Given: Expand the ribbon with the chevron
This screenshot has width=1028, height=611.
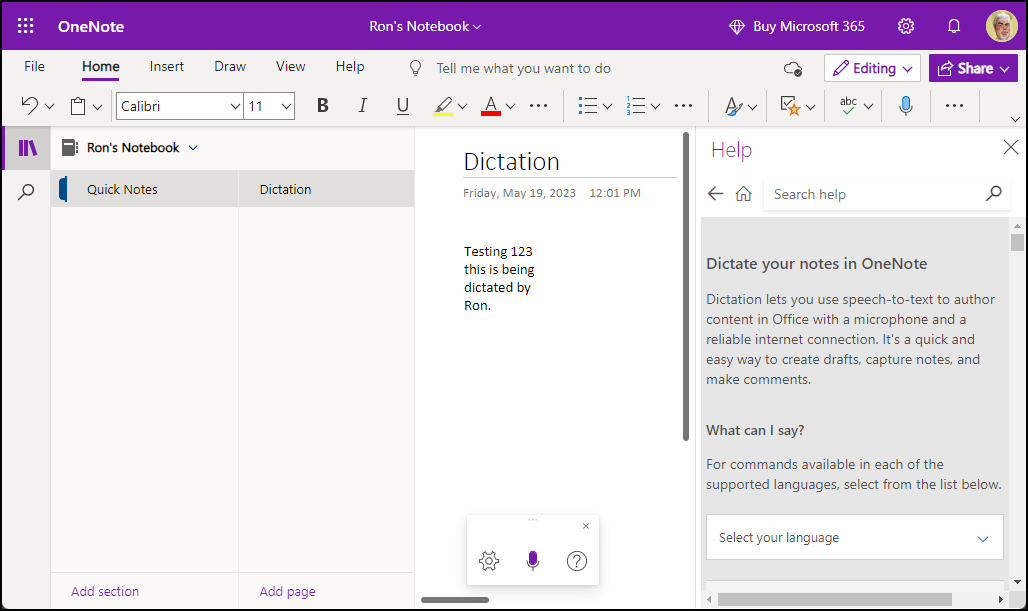Looking at the screenshot, I should 1015,119.
